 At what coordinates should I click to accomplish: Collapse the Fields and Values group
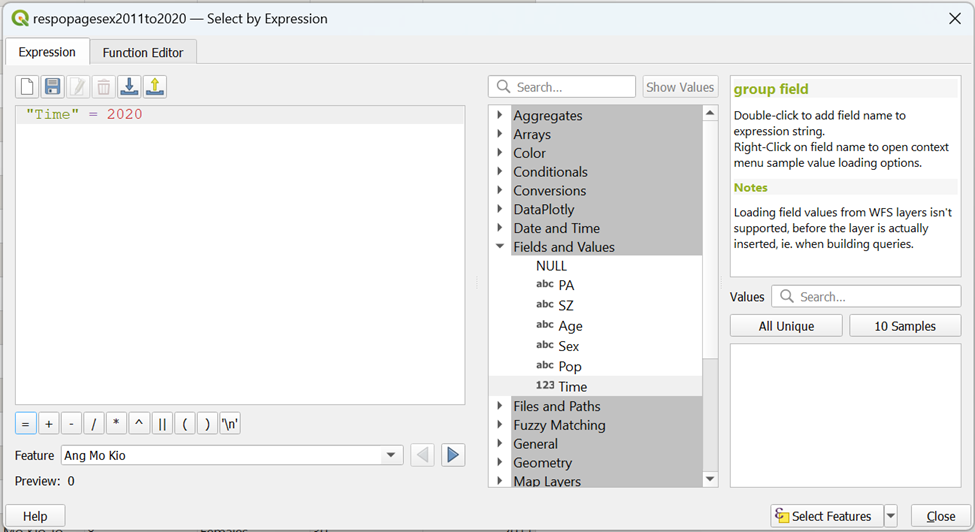pos(500,247)
